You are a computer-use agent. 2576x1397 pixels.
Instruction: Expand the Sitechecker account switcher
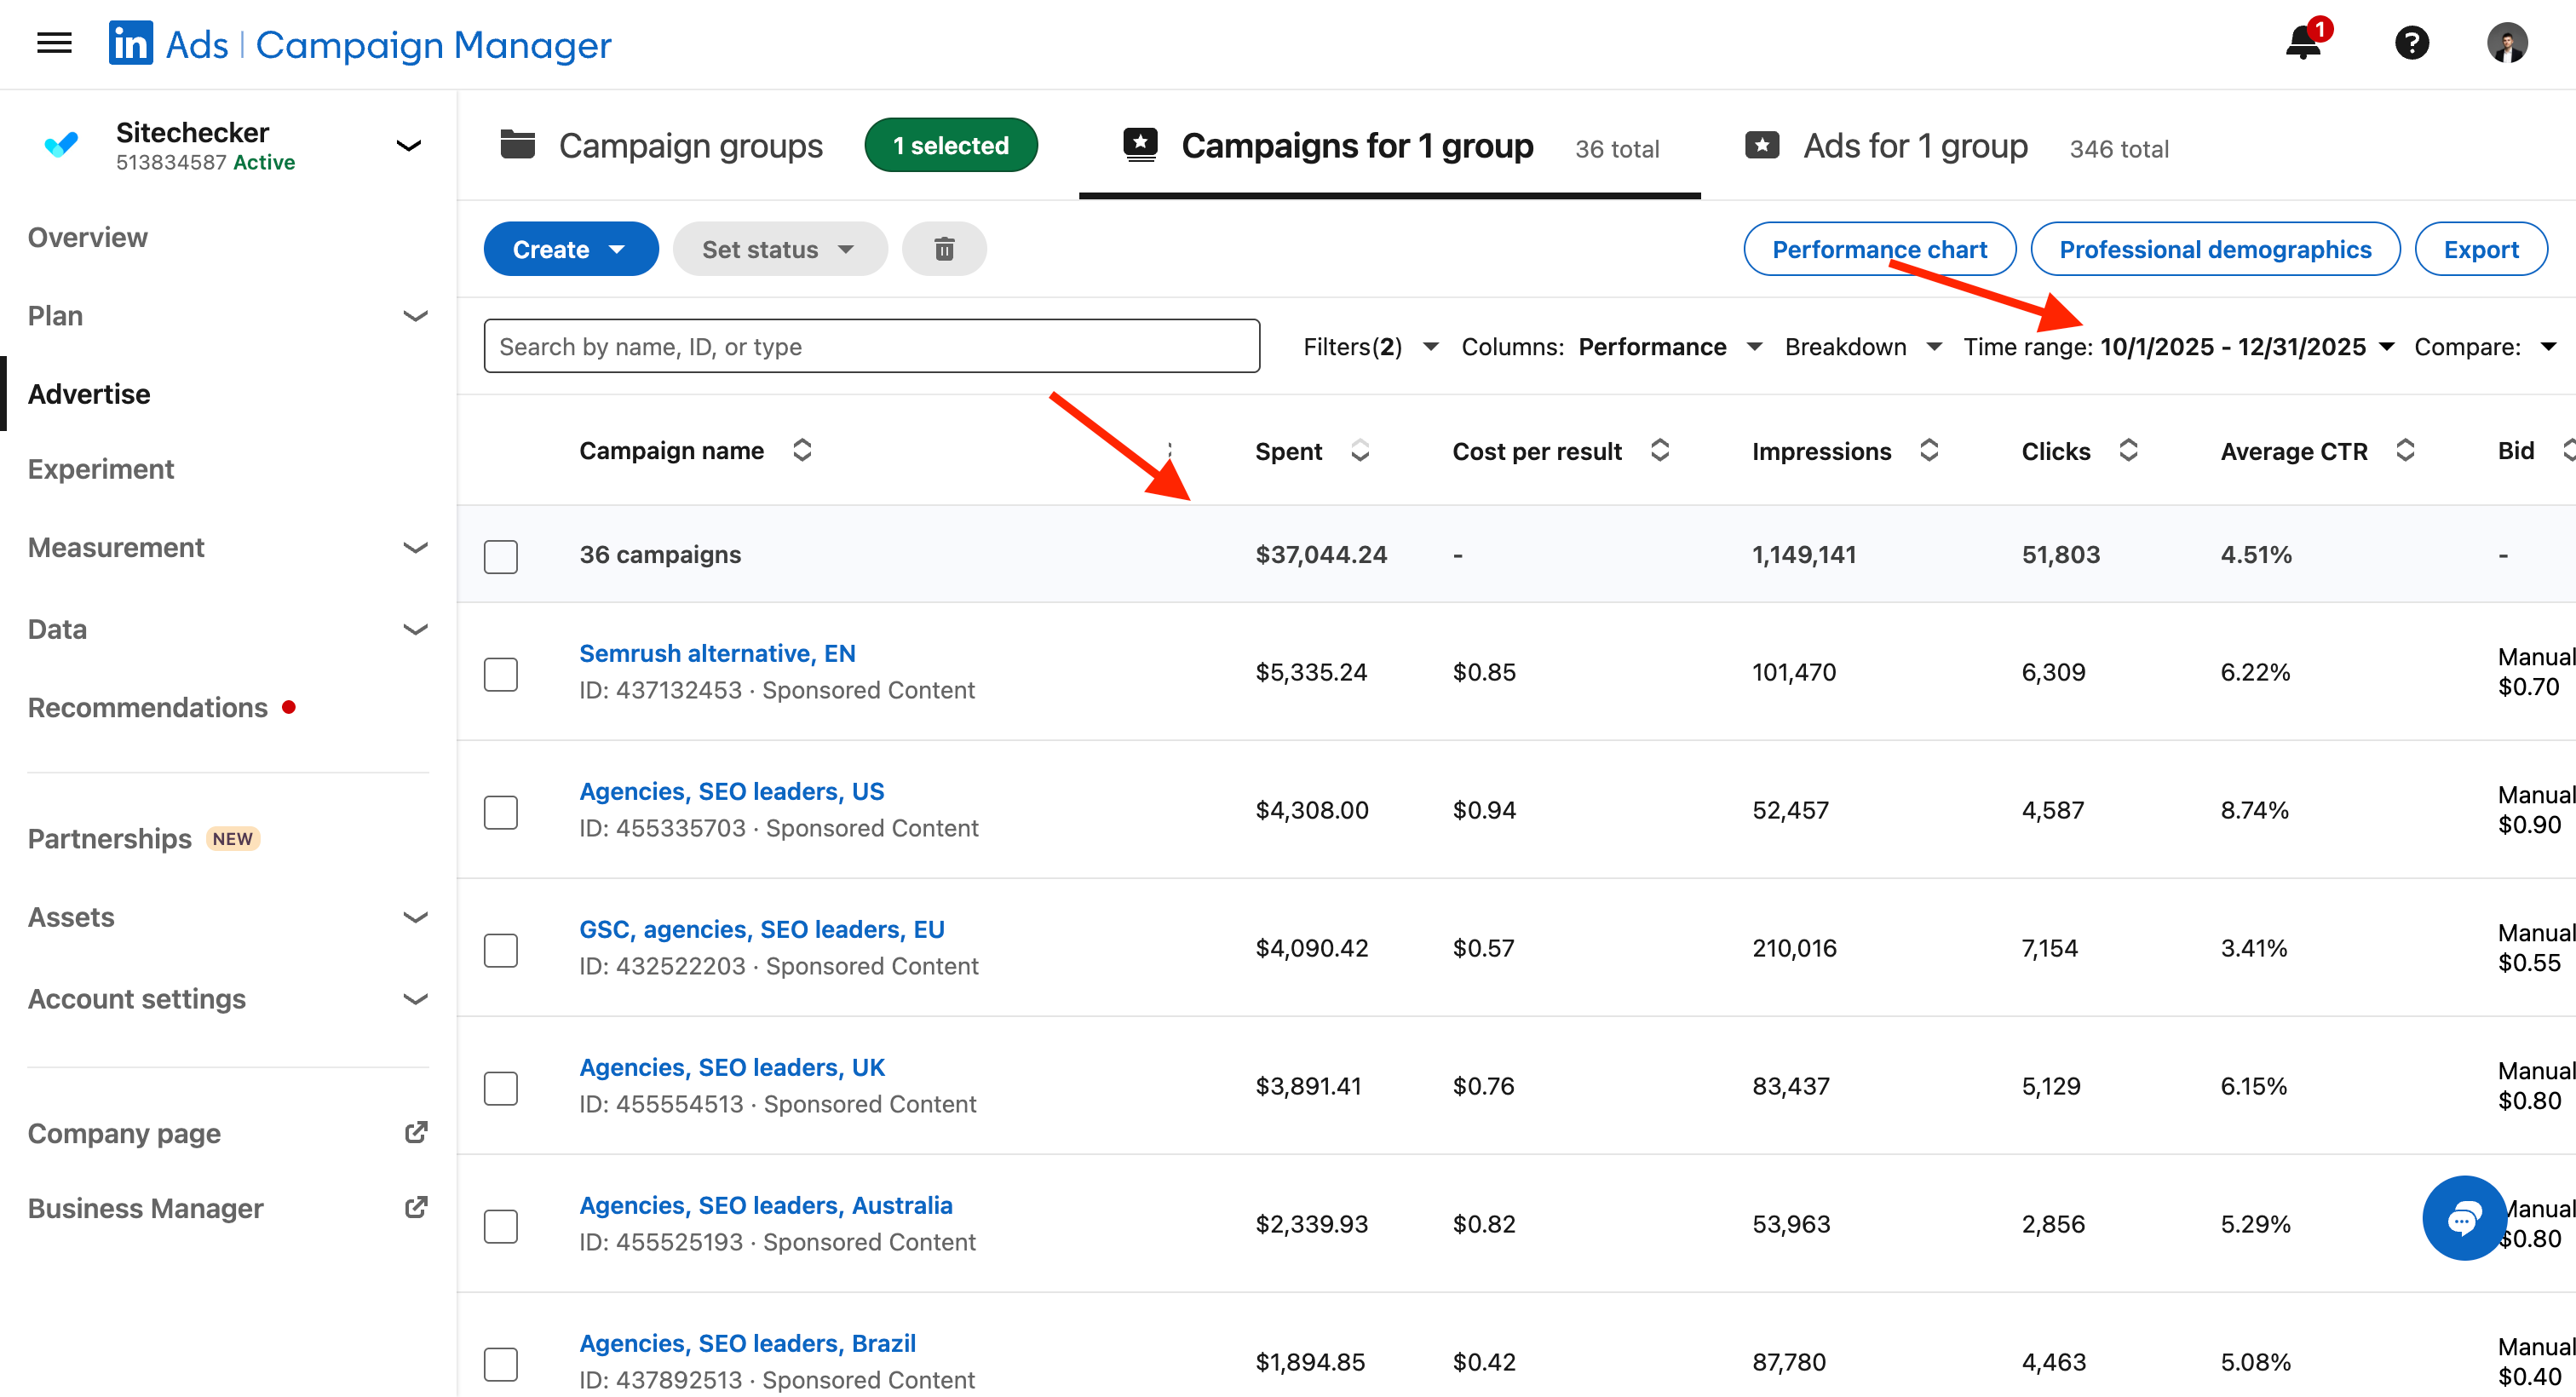[408, 146]
